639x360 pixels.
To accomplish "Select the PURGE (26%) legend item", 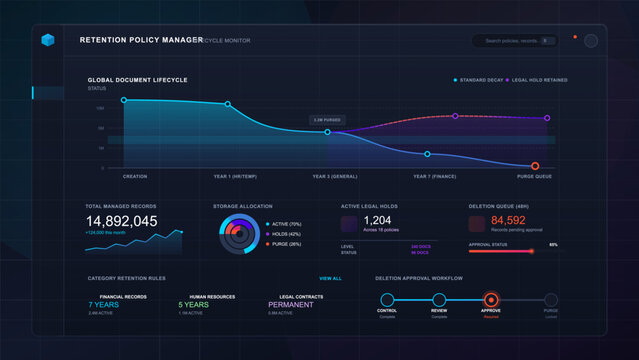I will coord(283,244).
